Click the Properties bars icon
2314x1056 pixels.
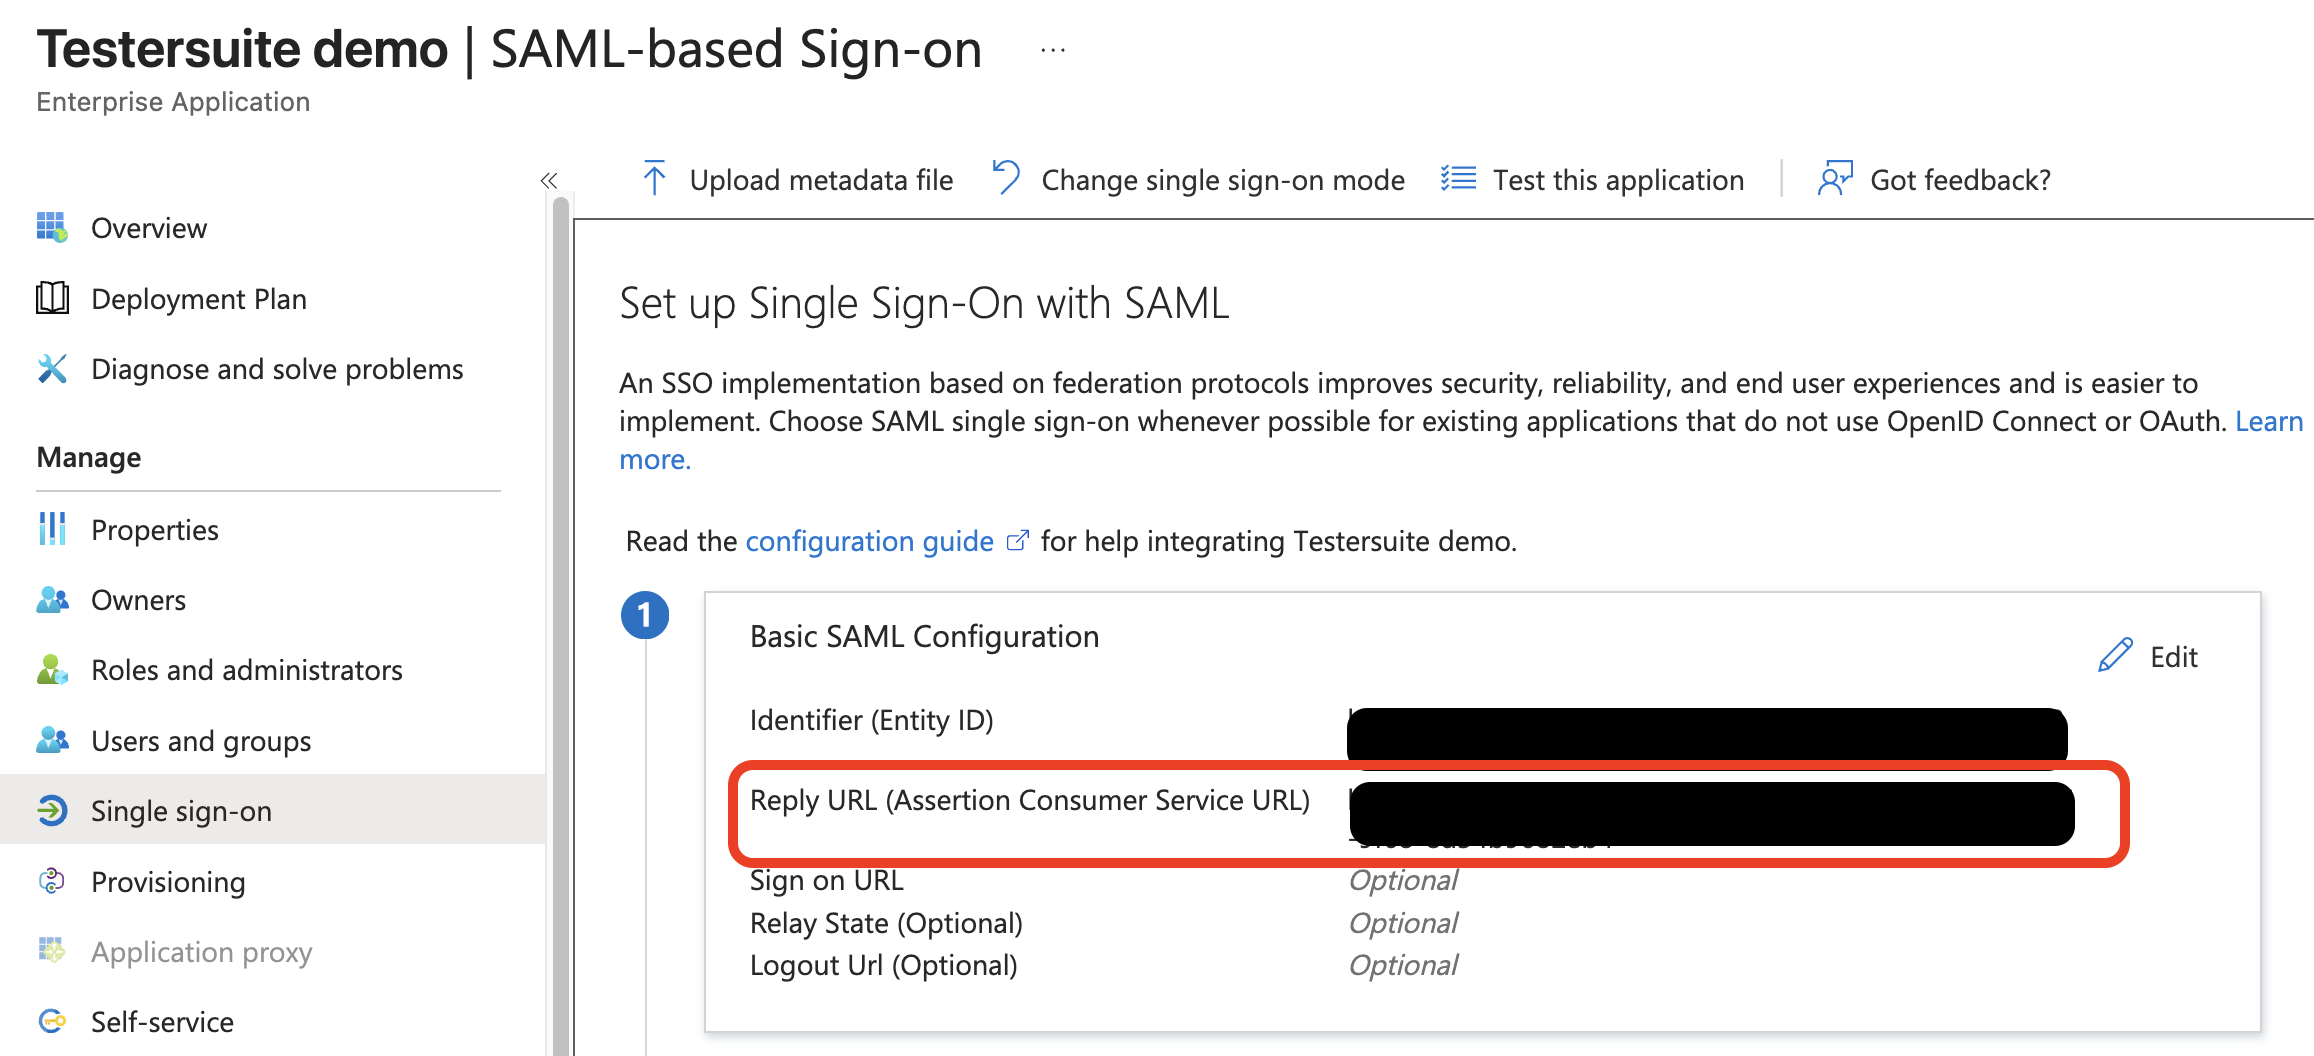[x=52, y=529]
